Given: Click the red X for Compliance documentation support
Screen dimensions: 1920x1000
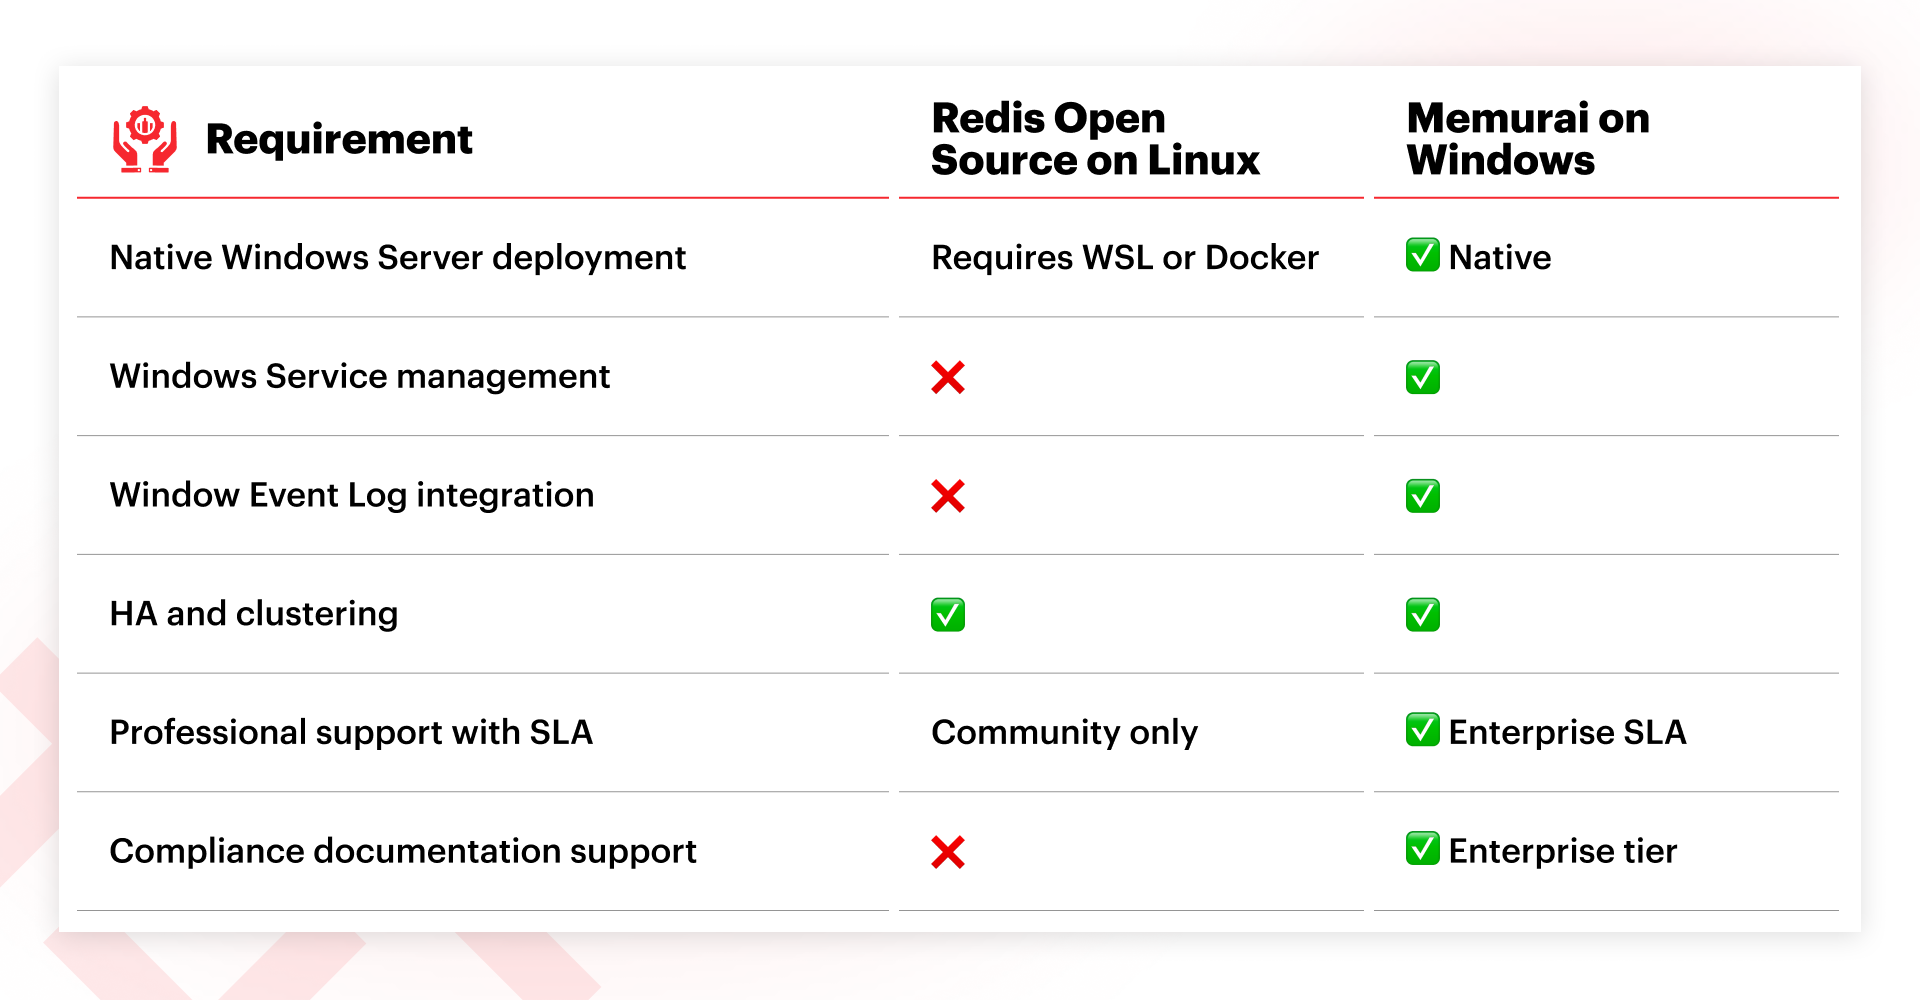Looking at the screenshot, I should click(x=948, y=852).
